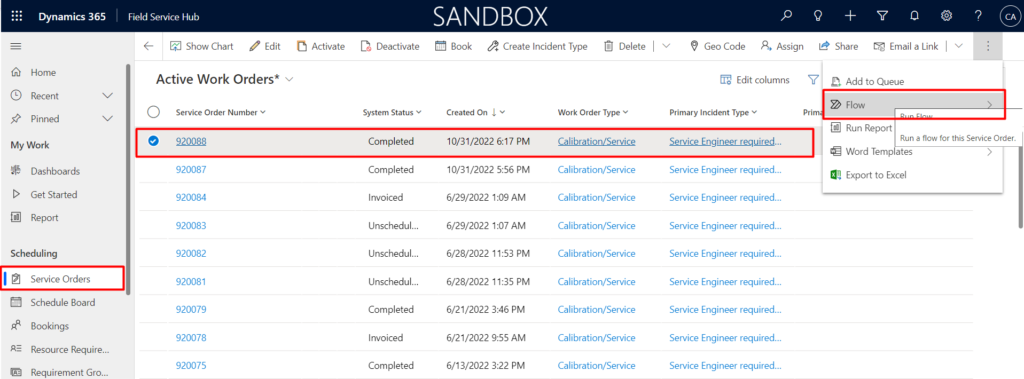The image size is (1024, 379).
Task: Uncheck the selected 920088 row checkbox
Action: 153,140
